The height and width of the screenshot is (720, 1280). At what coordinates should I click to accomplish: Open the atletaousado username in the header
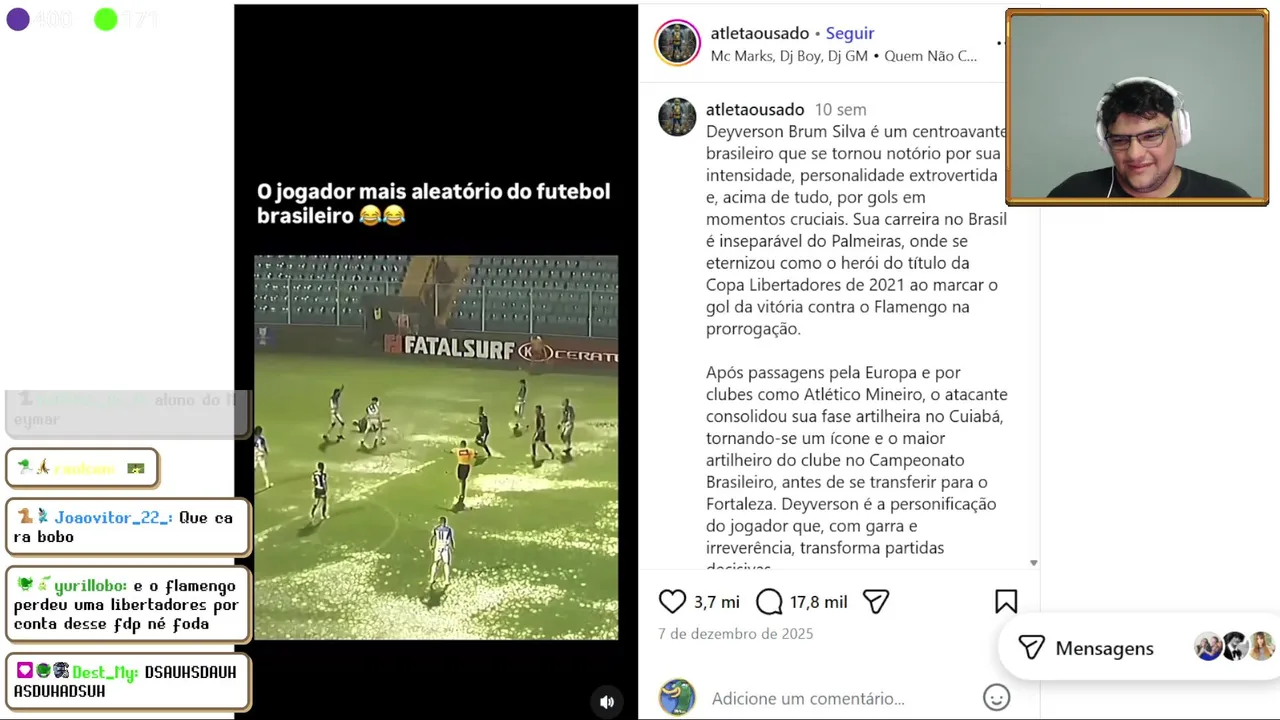point(760,33)
